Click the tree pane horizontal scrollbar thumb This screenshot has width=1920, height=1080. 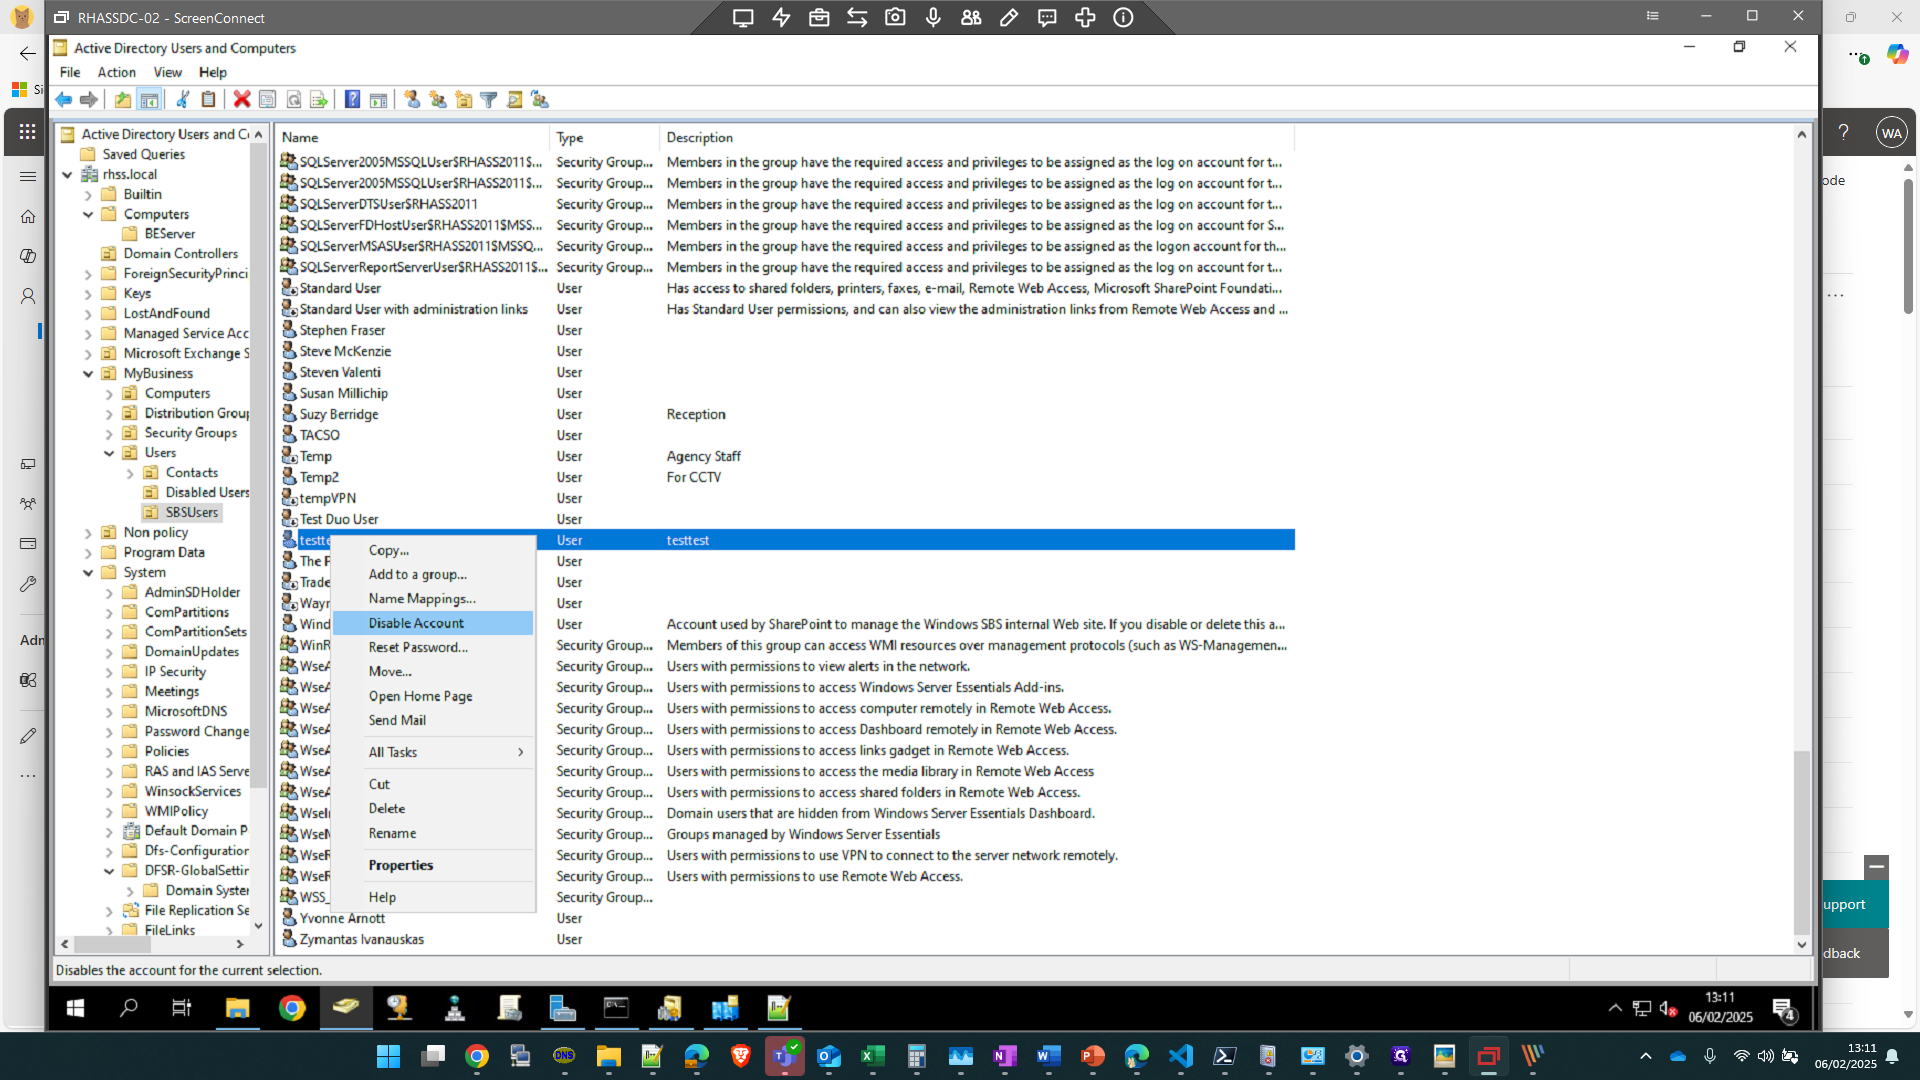coord(112,944)
